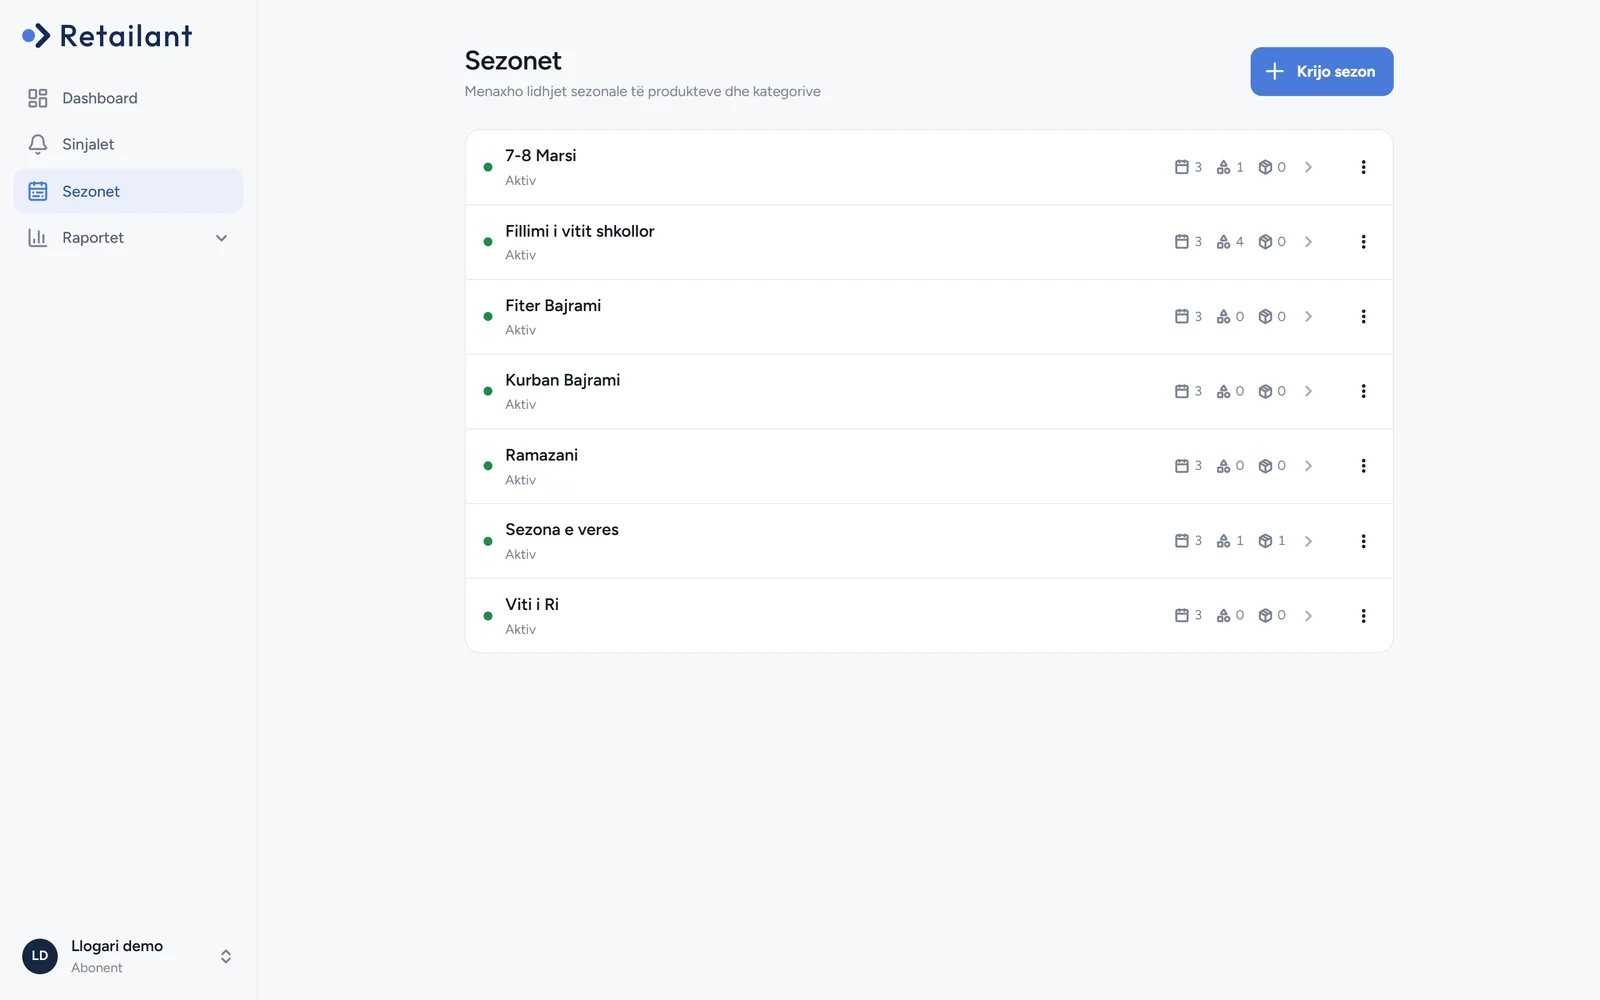This screenshot has width=1600, height=1000.
Task: Select the Sezonet calendar icon in sidebar
Action: click(38, 191)
